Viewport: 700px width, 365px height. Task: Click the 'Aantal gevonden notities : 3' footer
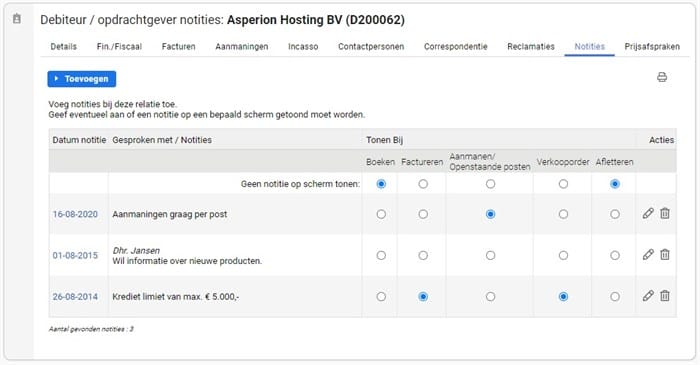pos(91,329)
